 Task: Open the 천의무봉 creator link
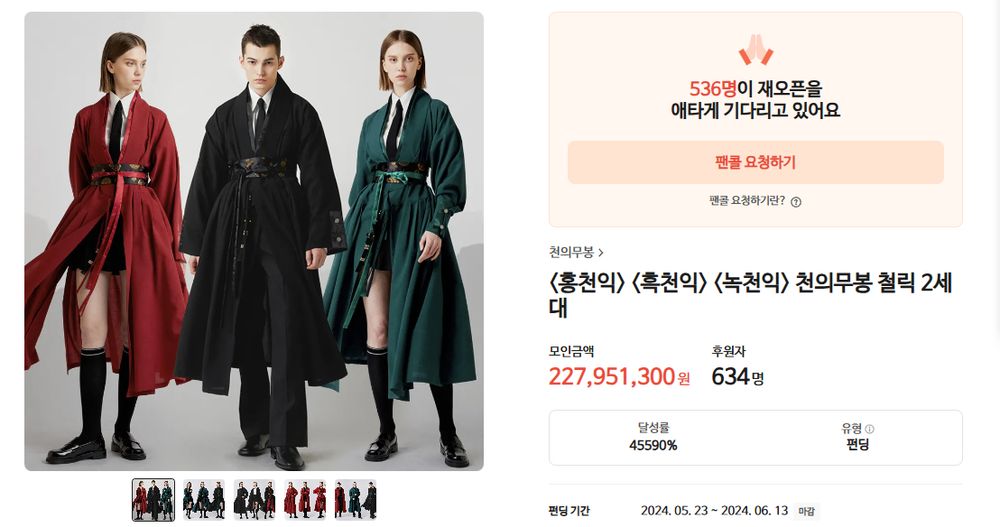[x=571, y=253]
